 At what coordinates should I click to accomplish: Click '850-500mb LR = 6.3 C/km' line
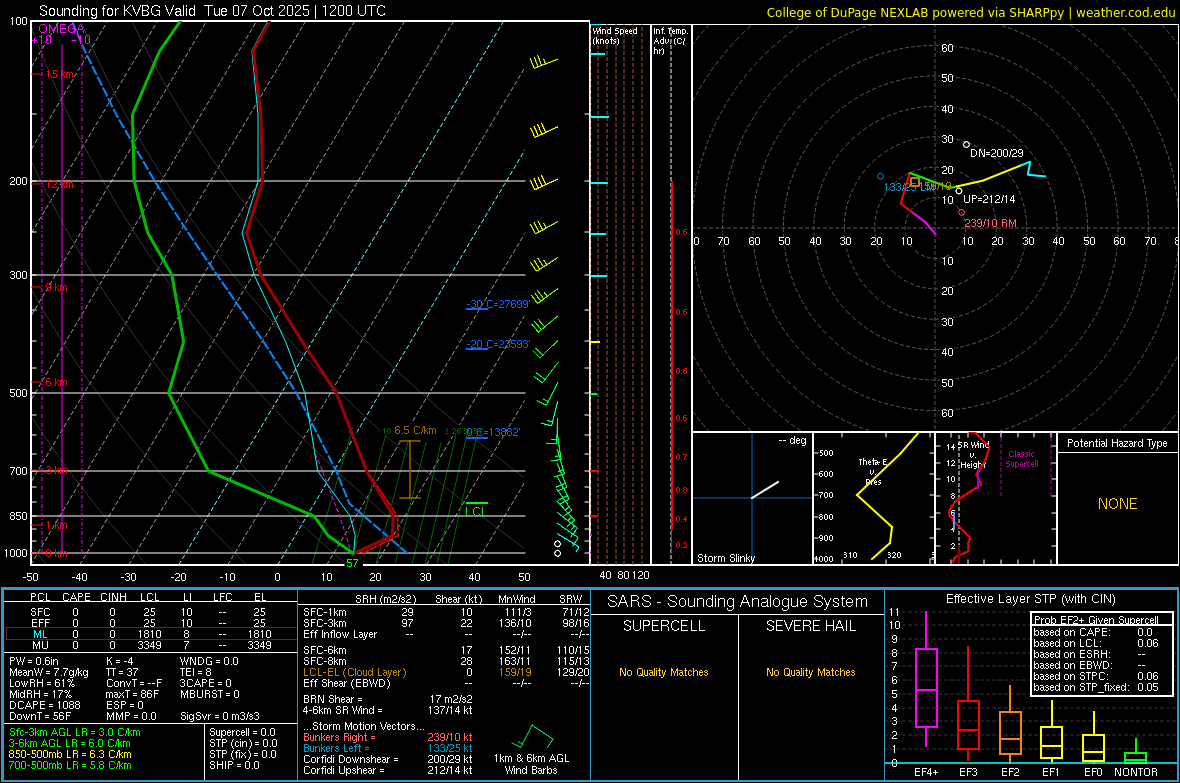(x=70, y=754)
